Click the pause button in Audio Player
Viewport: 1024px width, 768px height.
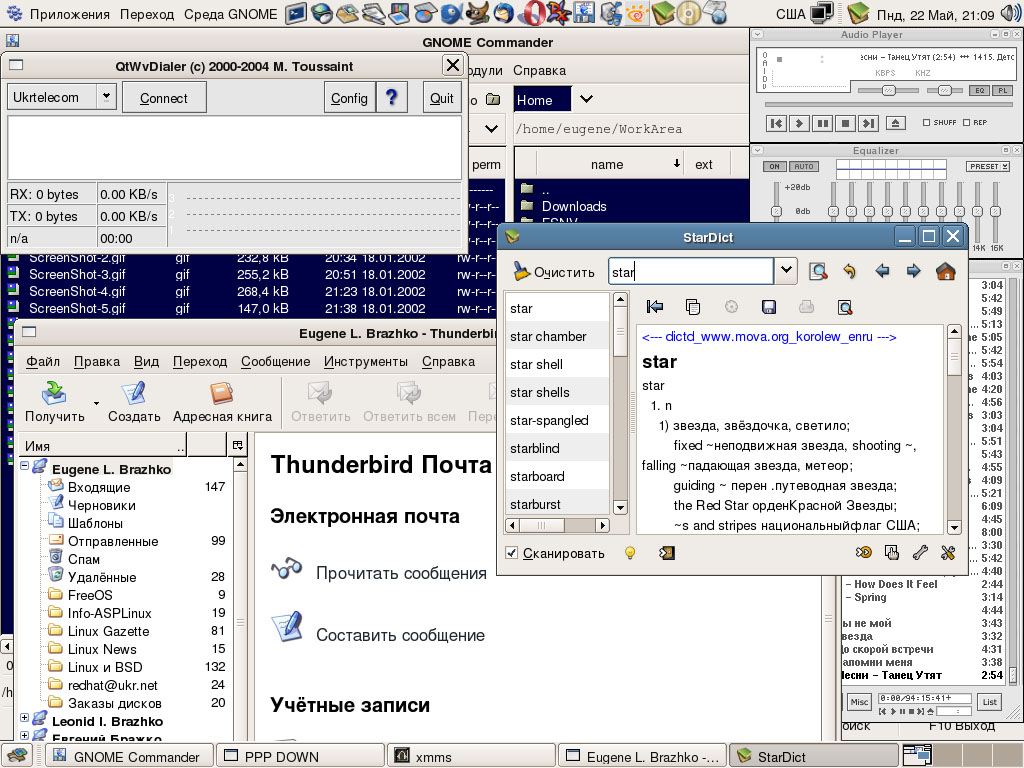point(822,123)
